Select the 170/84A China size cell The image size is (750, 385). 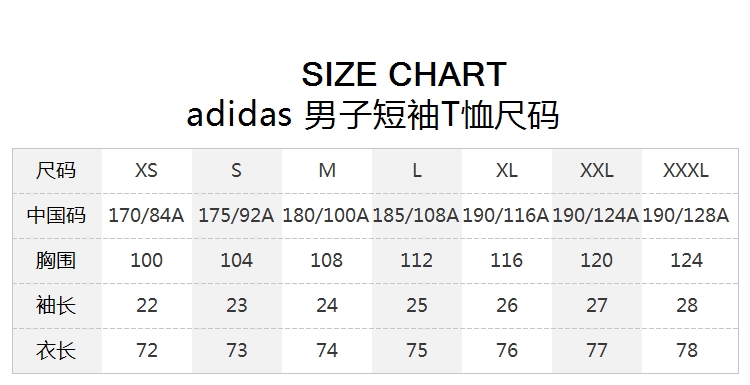point(146,215)
